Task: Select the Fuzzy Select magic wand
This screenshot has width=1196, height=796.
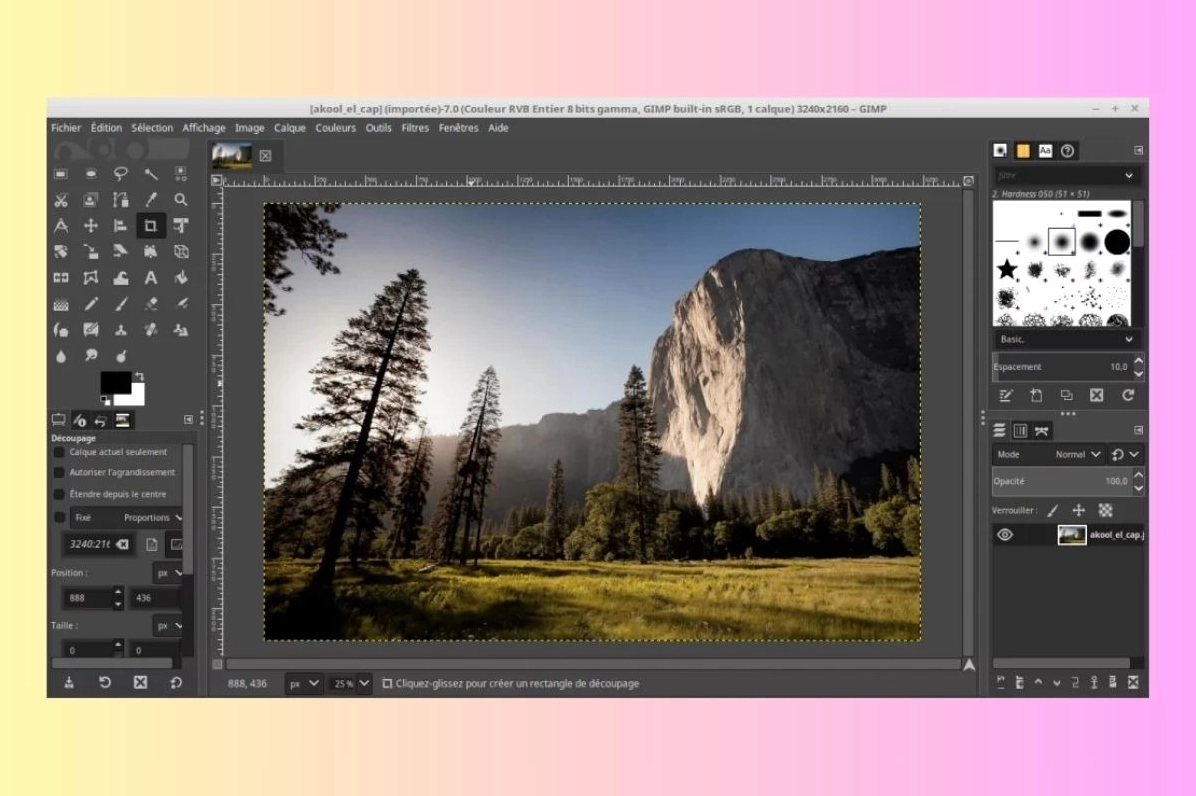Action: [x=151, y=173]
